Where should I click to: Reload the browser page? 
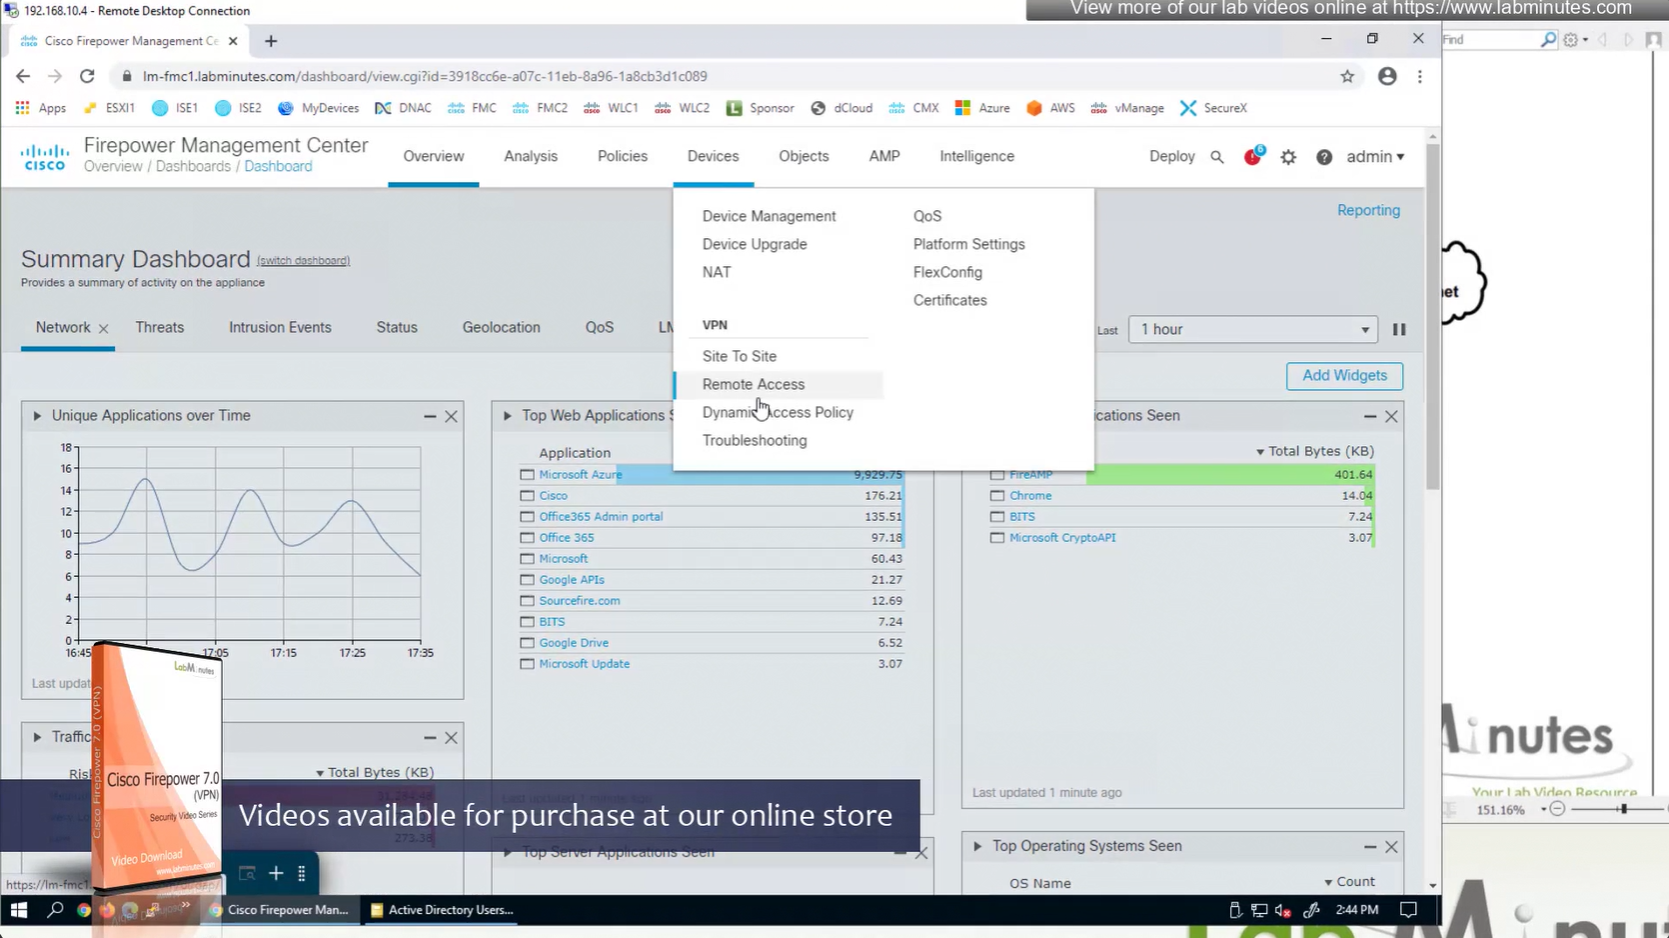pos(87,76)
